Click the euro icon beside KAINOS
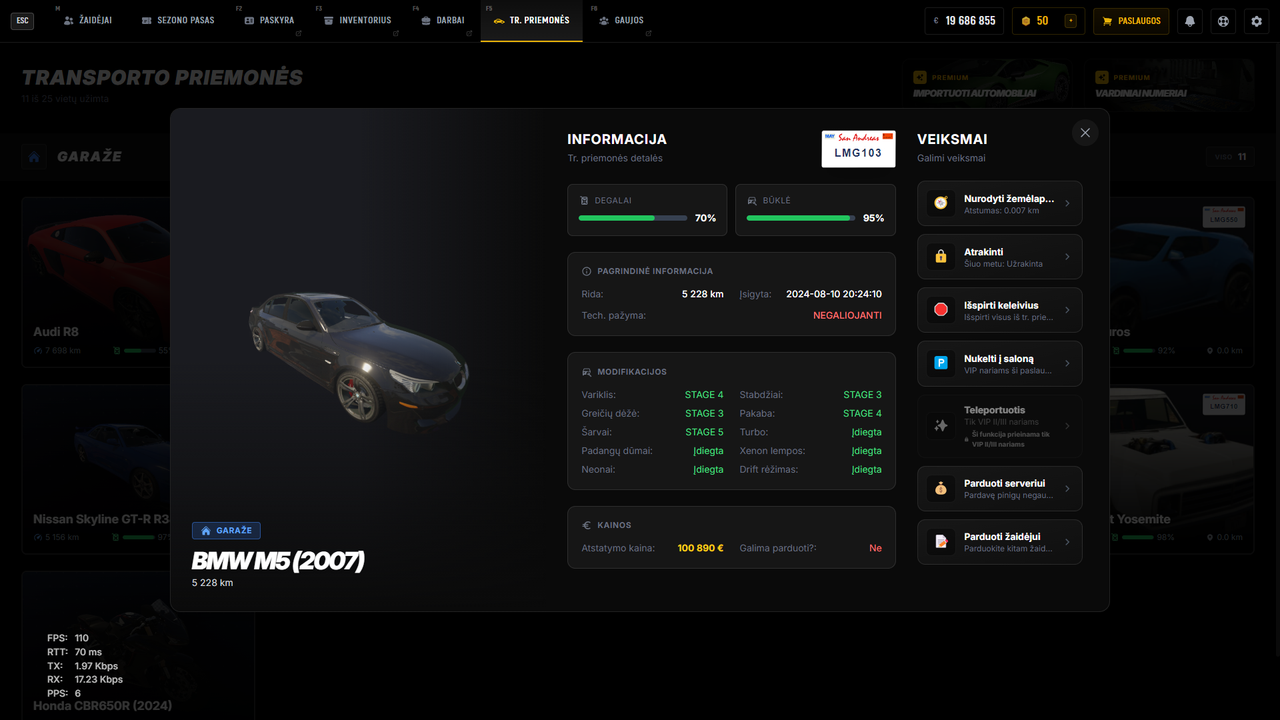 point(587,525)
